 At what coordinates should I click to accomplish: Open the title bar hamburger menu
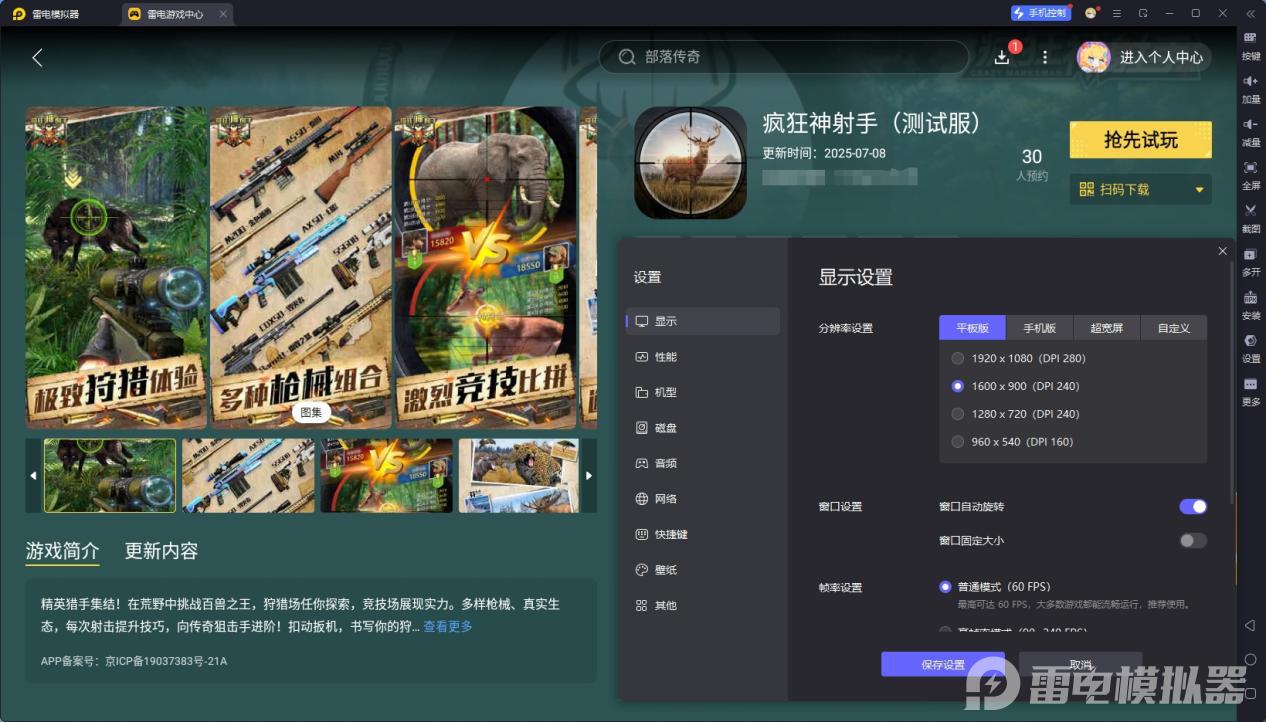[x=1116, y=13]
